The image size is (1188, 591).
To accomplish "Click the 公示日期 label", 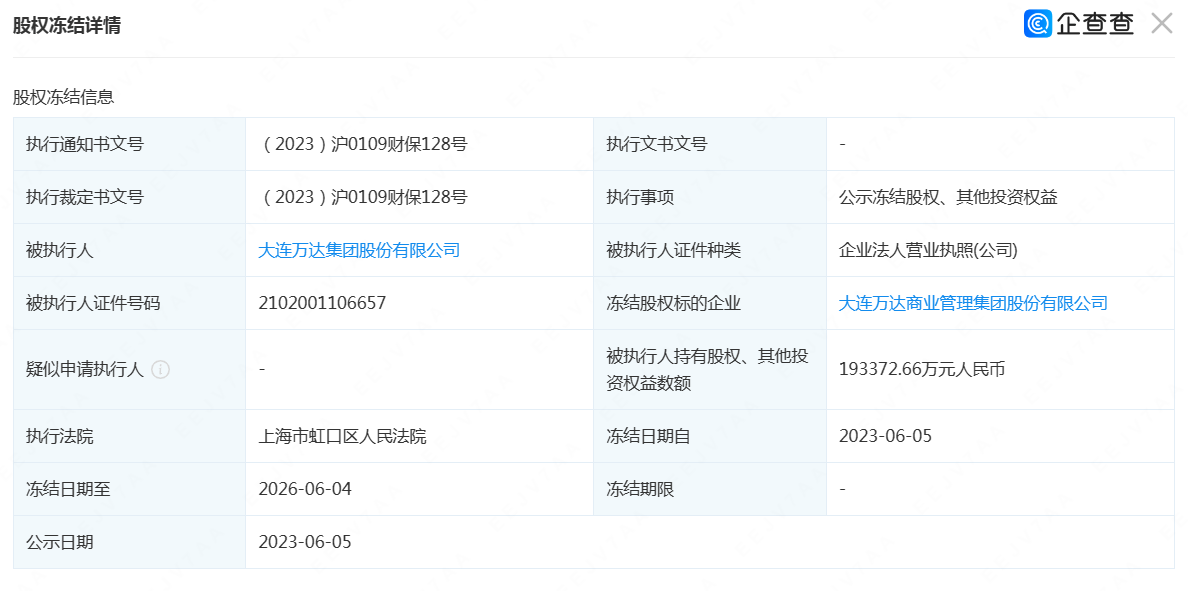I will click(x=59, y=543).
